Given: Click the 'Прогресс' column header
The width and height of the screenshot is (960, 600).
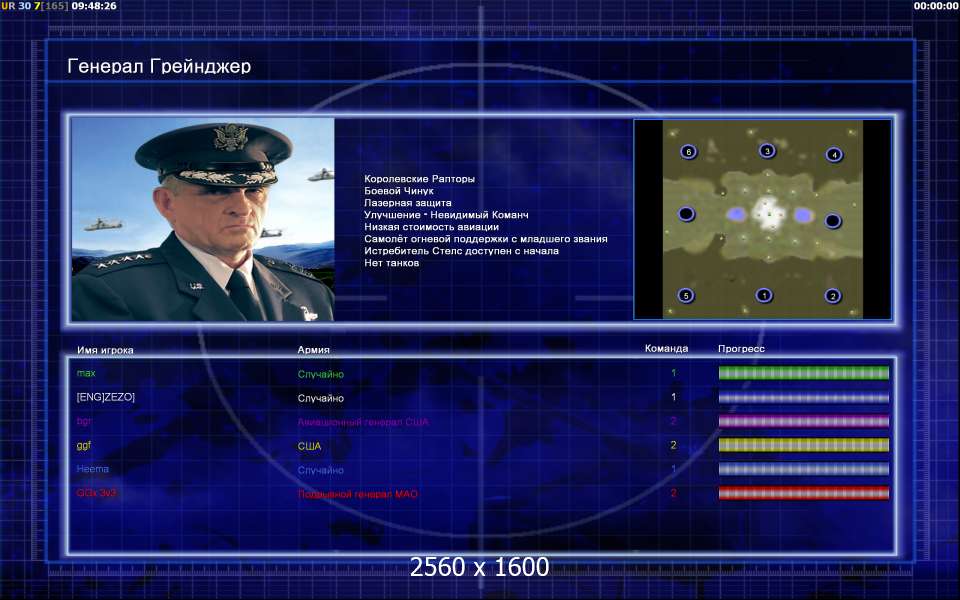Looking at the screenshot, I should [x=741, y=349].
